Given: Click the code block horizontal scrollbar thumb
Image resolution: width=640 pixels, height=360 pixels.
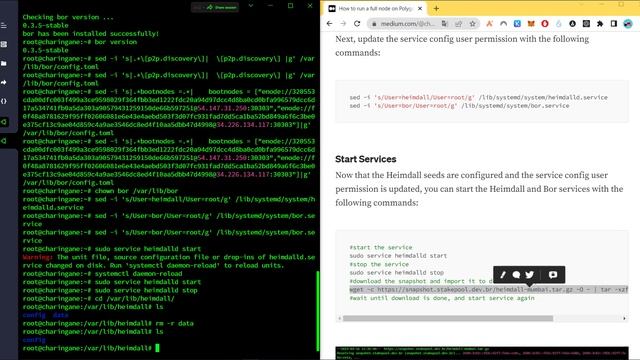Looking at the screenshot, I should point(448,318).
